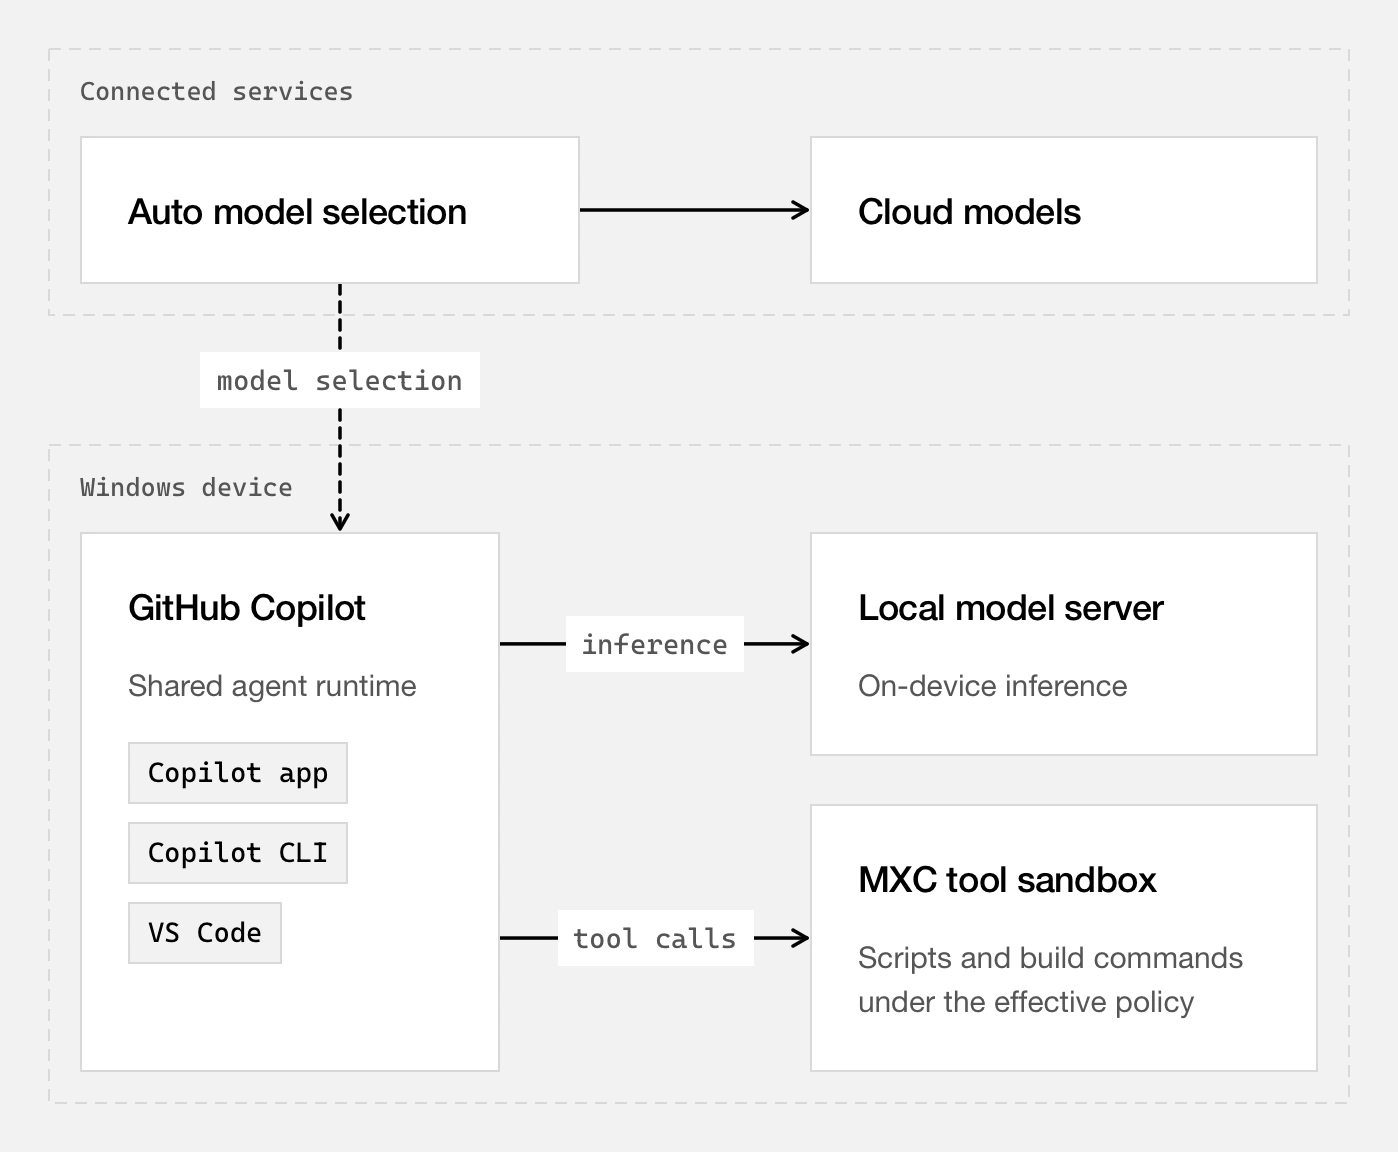Viewport: 1398px width, 1152px height.
Task: Click the Copilot app chip
Action: 238,773
